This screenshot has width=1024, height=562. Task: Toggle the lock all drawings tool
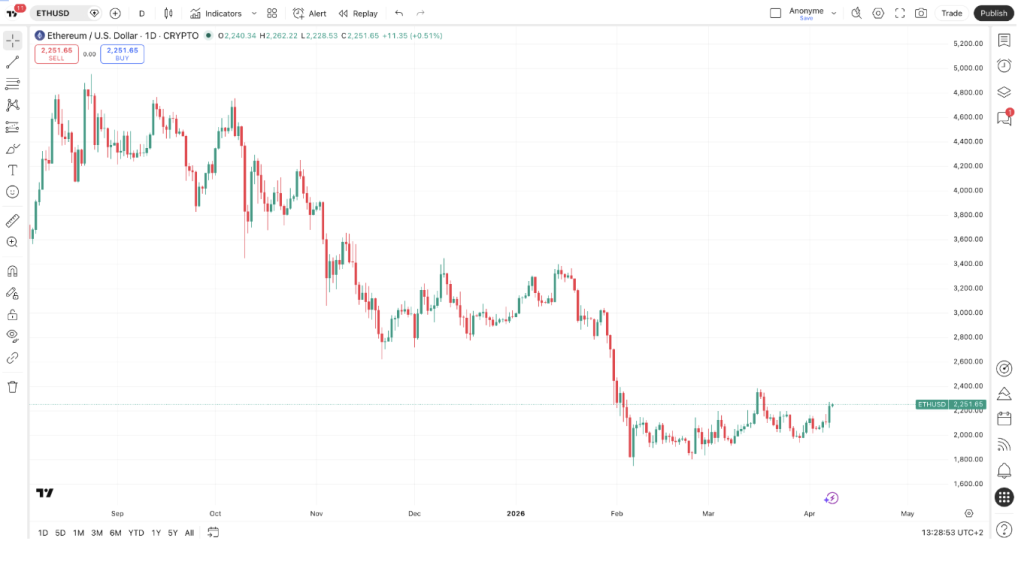tap(13, 314)
